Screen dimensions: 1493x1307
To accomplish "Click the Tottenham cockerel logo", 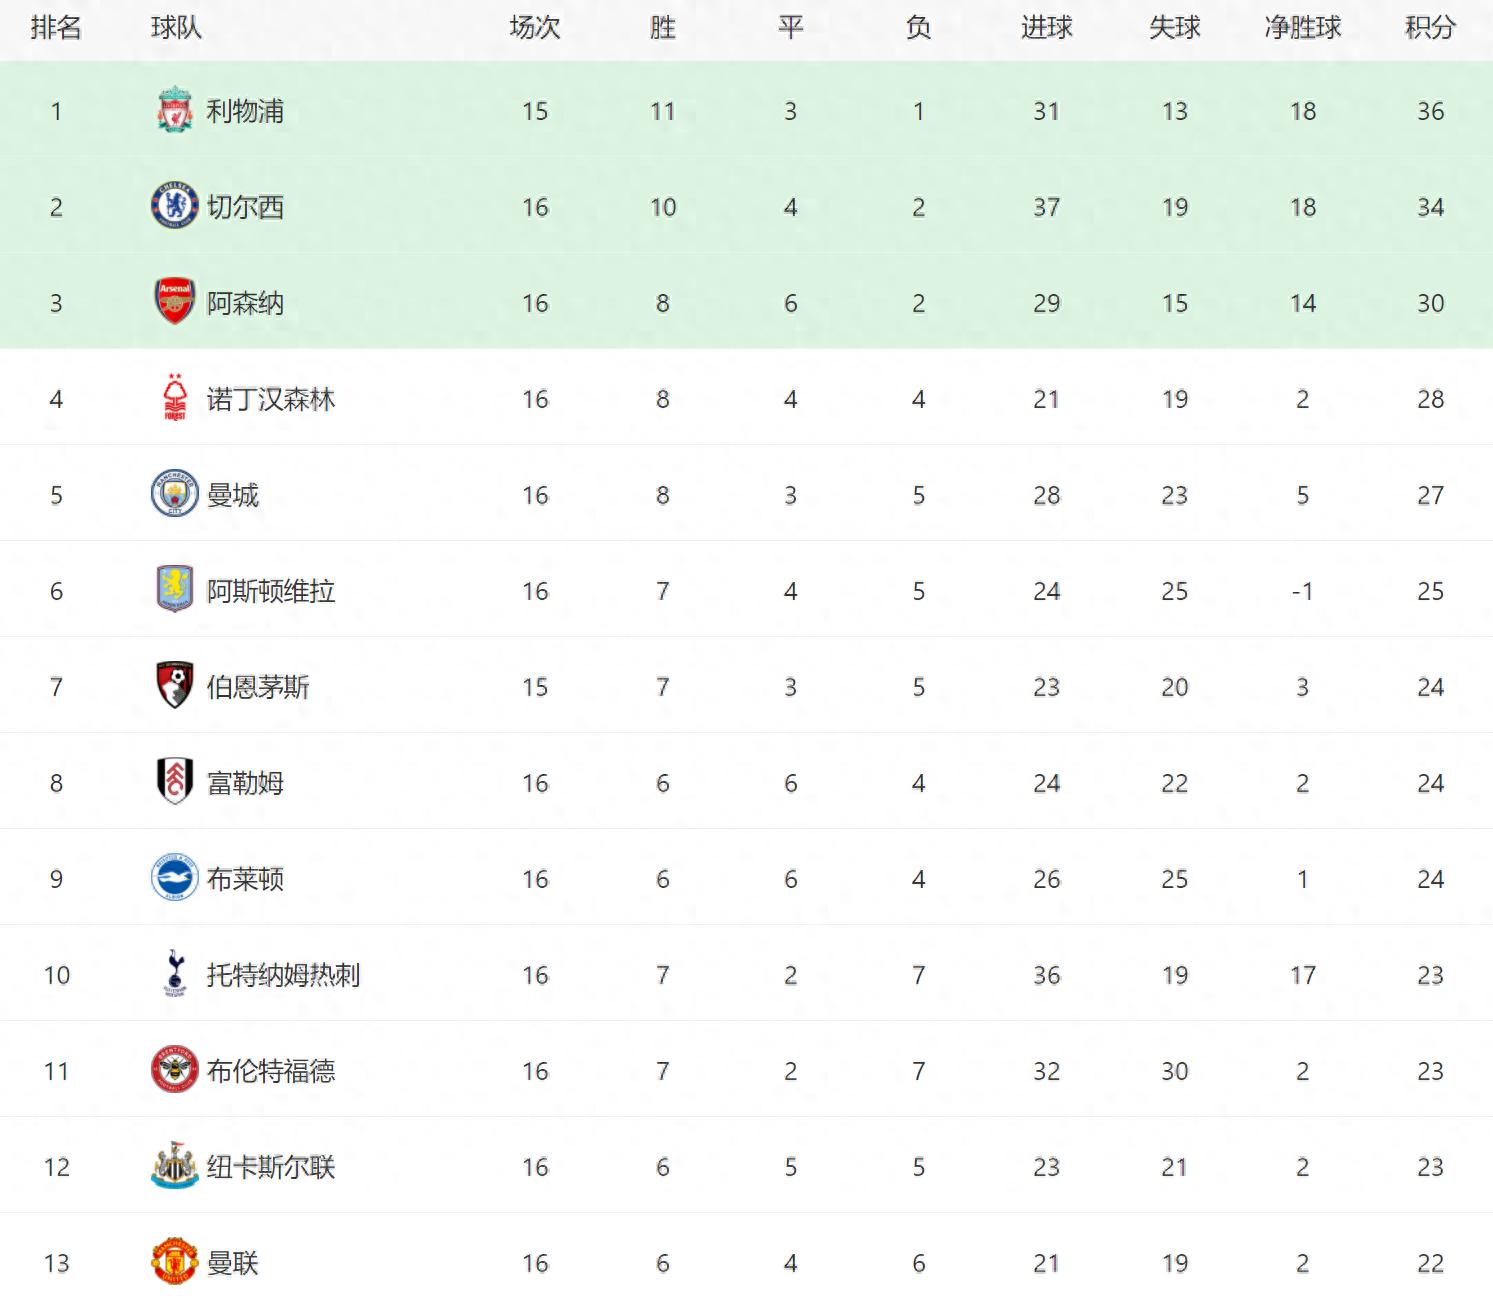I will click(175, 974).
